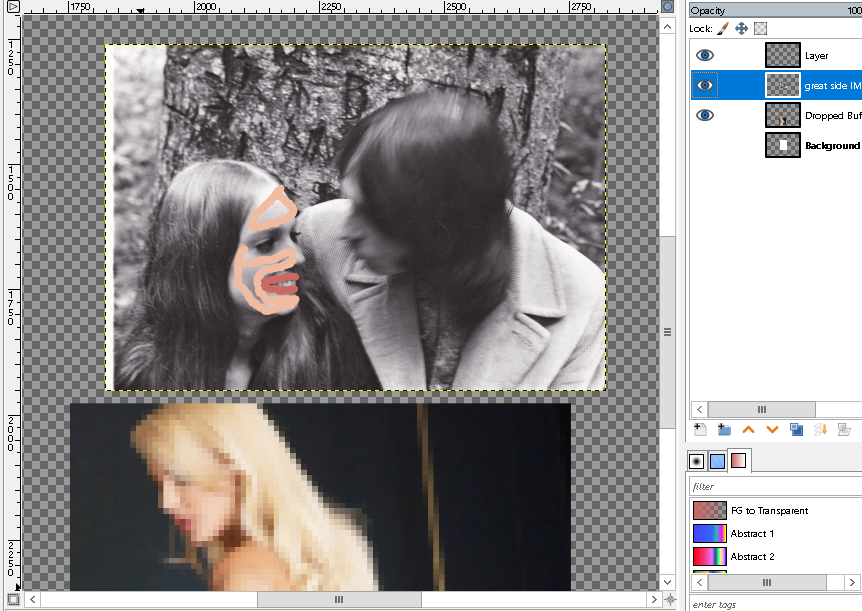Create a new layer with the page icon
Screen dimensions: 862x611
(700, 429)
